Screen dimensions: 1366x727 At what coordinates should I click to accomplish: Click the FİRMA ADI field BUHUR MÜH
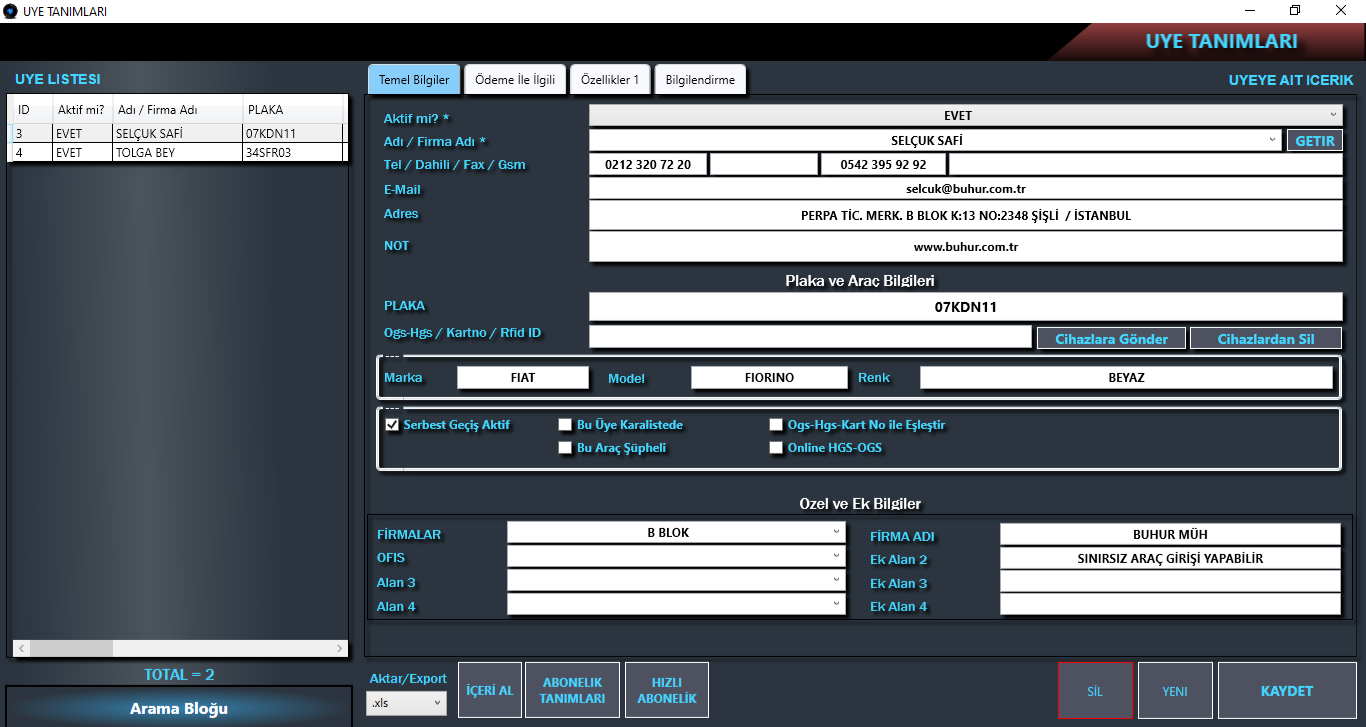[1170, 534]
